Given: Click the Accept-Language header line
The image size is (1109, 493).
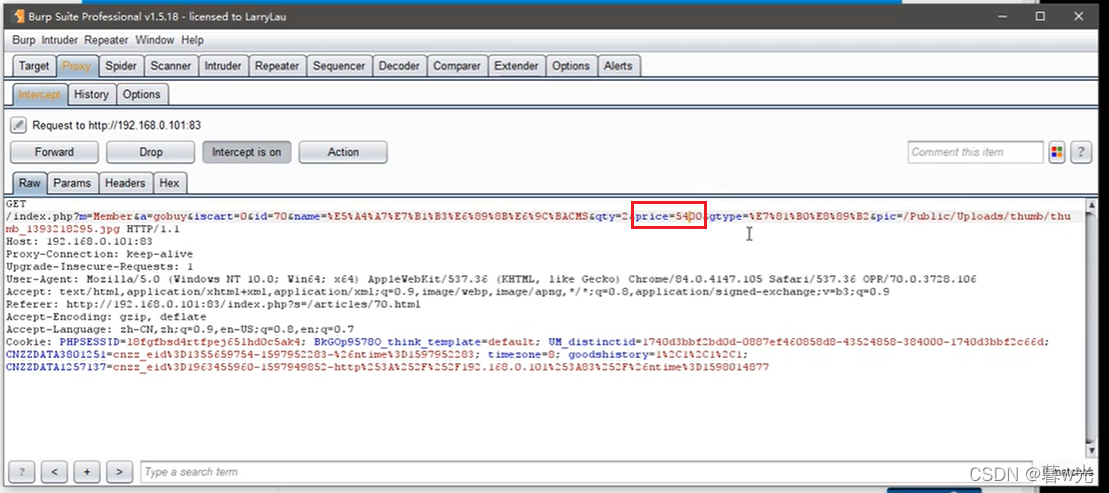Looking at the screenshot, I should pos(180,330).
